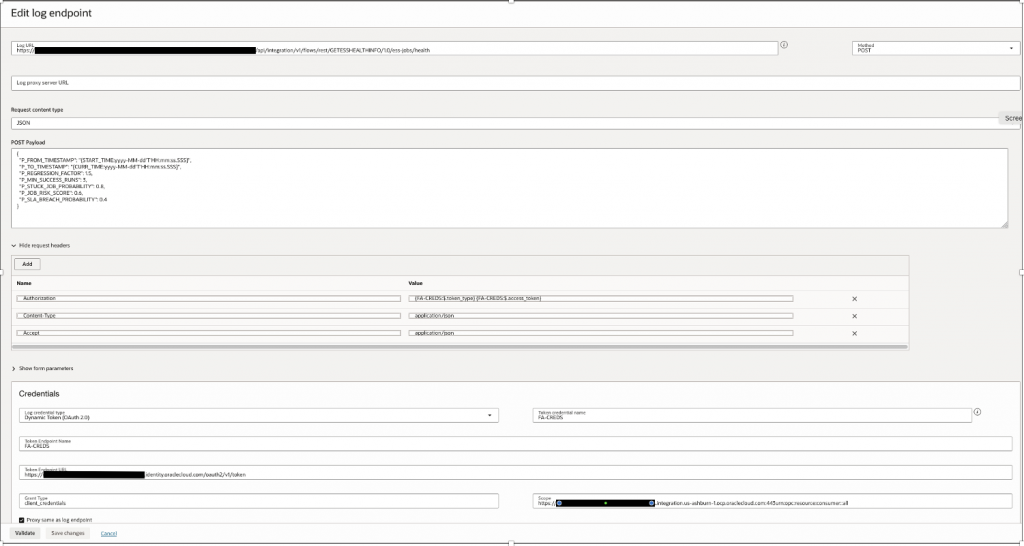
Task: Open the Method dropdown showing POST
Action: click(936, 48)
